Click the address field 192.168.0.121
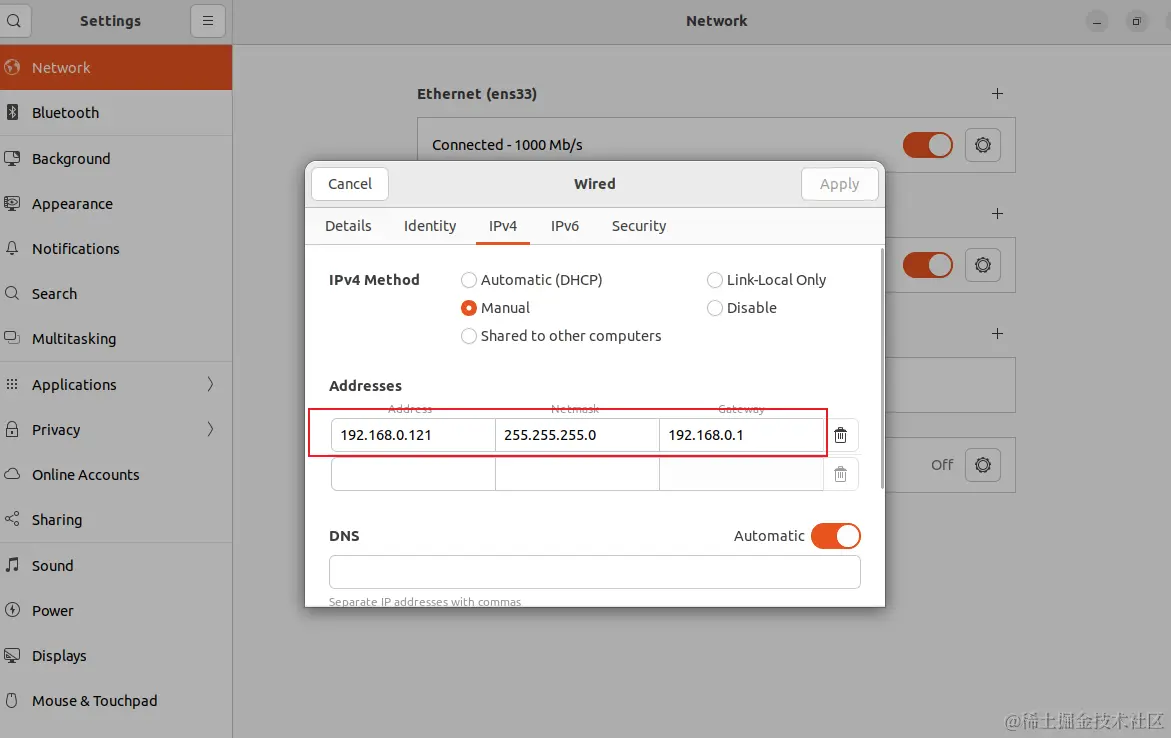The image size is (1171, 738). (x=413, y=435)
